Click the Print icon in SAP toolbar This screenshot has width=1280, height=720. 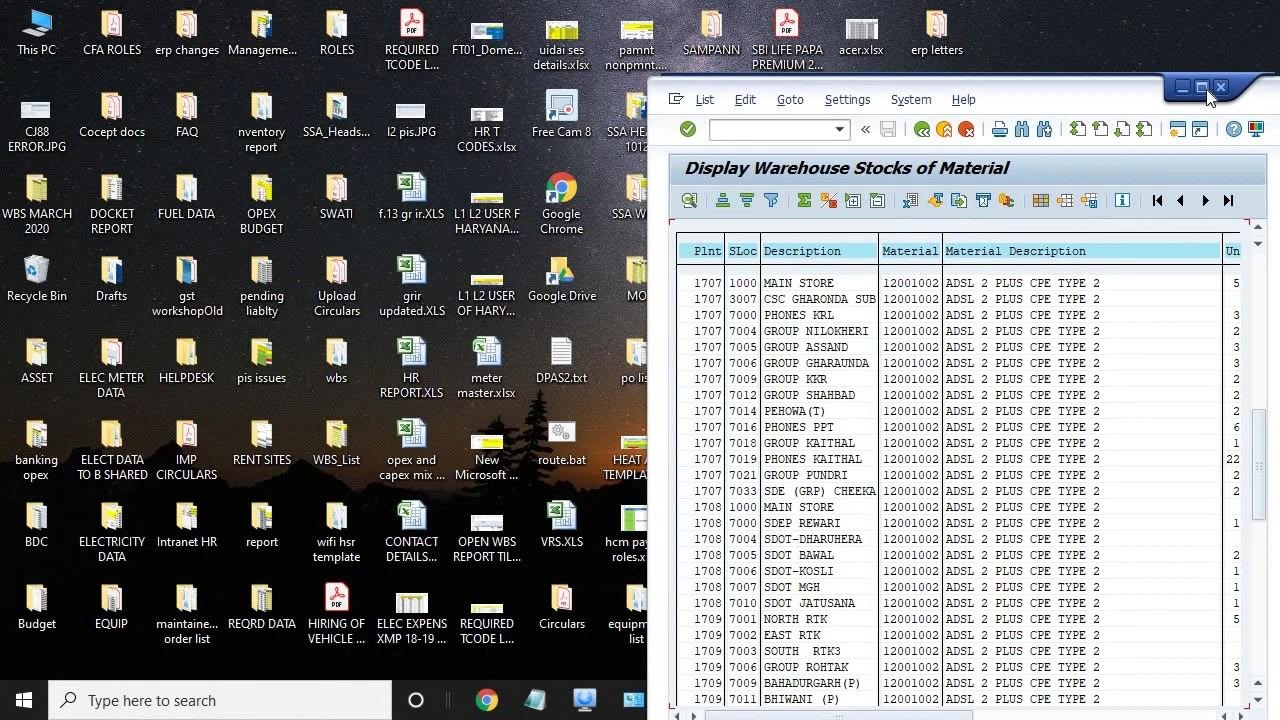point(1000,129)
